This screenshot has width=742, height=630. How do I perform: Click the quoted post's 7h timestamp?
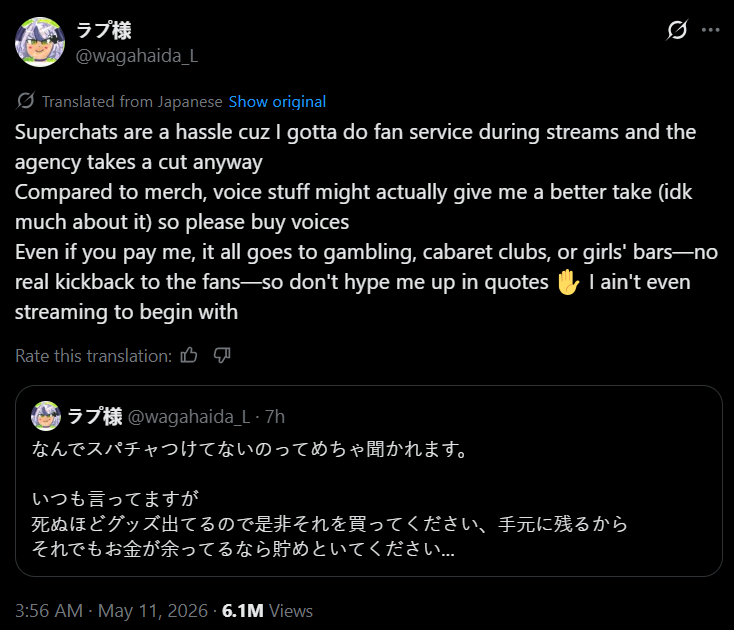pyautogui.click(x=275, y=417)
